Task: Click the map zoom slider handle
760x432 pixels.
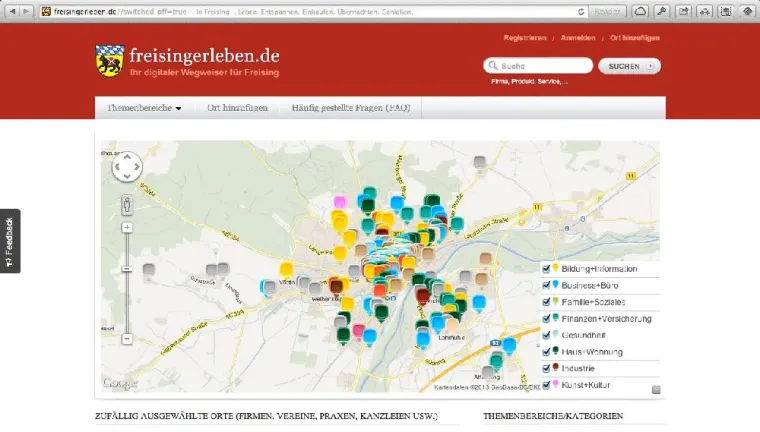Action: click(127, 269)
